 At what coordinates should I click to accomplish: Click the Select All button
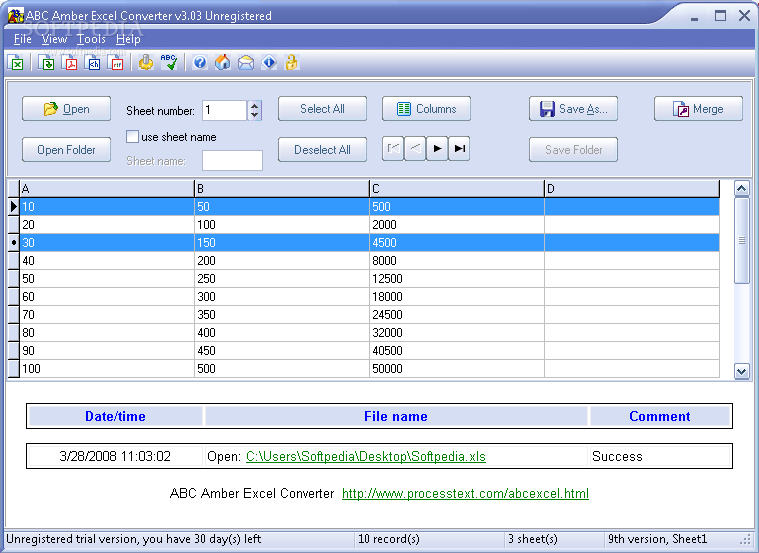pos(322,108)
